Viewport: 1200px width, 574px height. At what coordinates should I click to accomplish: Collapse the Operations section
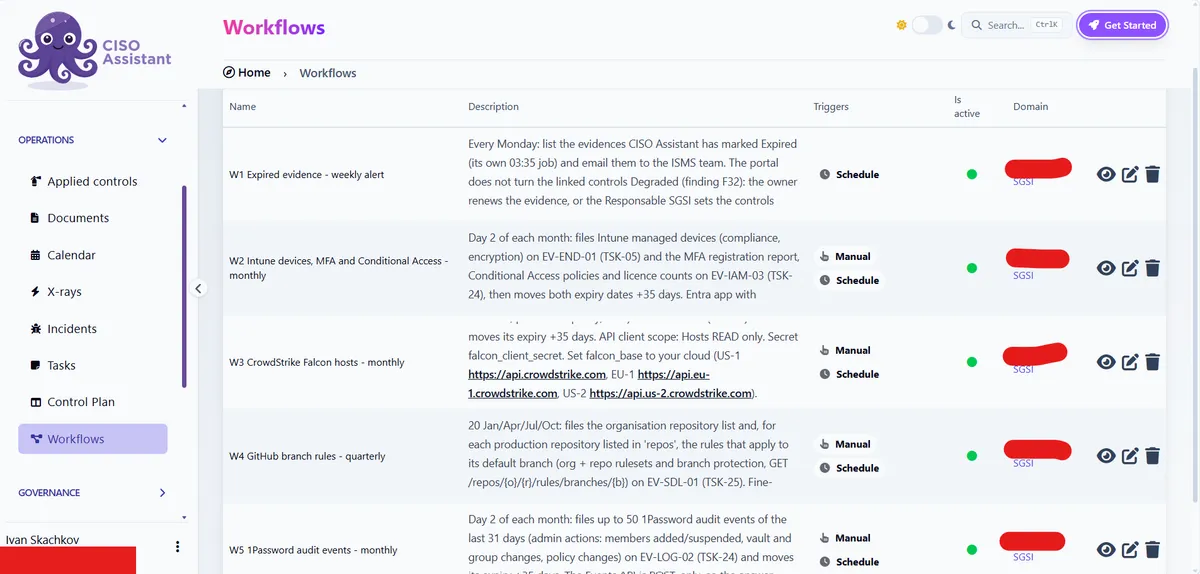point(93,140)
